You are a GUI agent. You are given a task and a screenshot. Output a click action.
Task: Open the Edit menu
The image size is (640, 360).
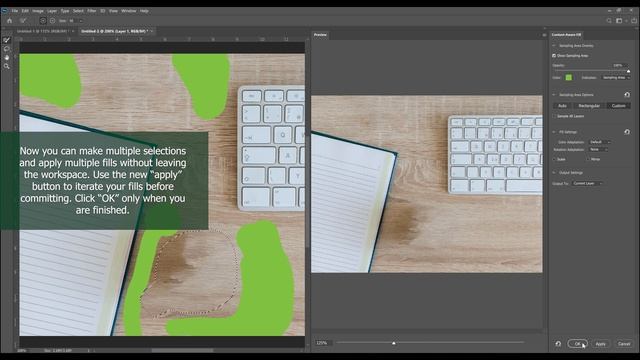point(25,11)
